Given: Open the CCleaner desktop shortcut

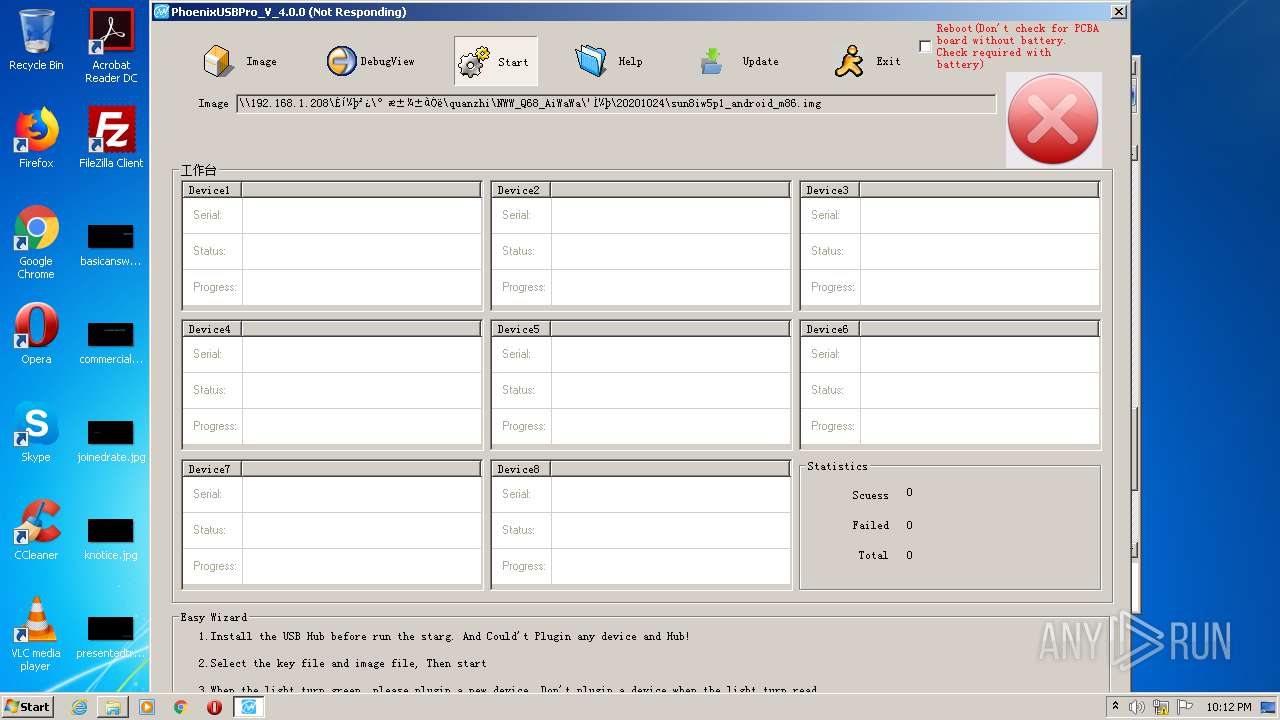Looking at the screenshot, I should [36, 530].
